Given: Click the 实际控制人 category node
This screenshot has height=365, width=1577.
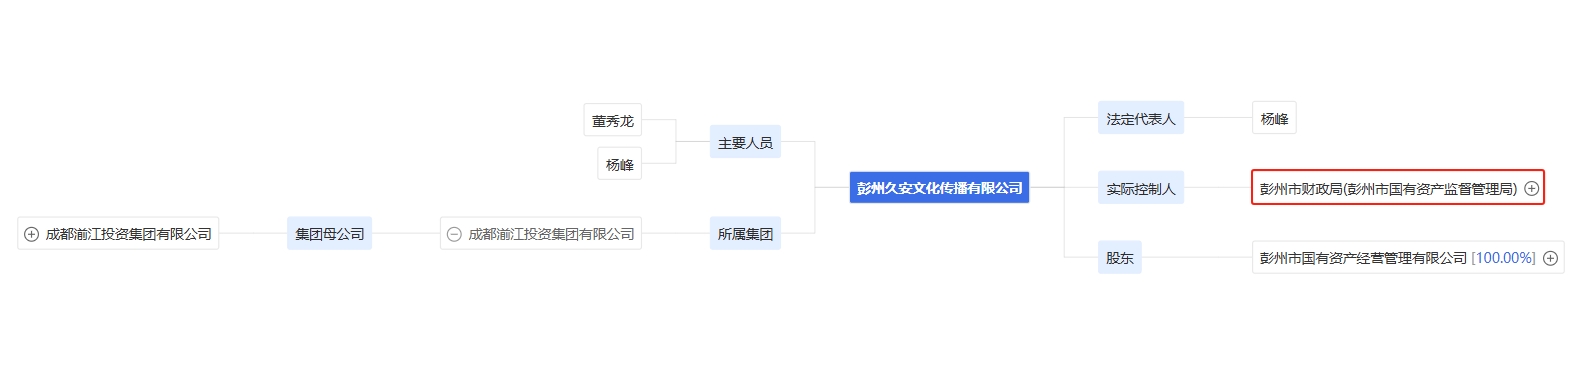Looking at the screenshot, I should [x=1141, y=188].
